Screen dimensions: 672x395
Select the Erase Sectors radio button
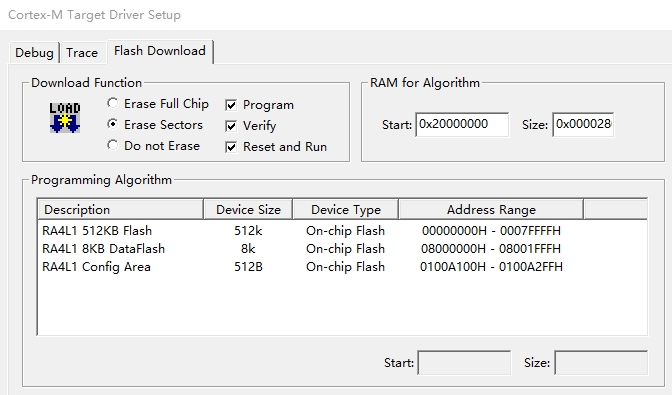[113, 124]
